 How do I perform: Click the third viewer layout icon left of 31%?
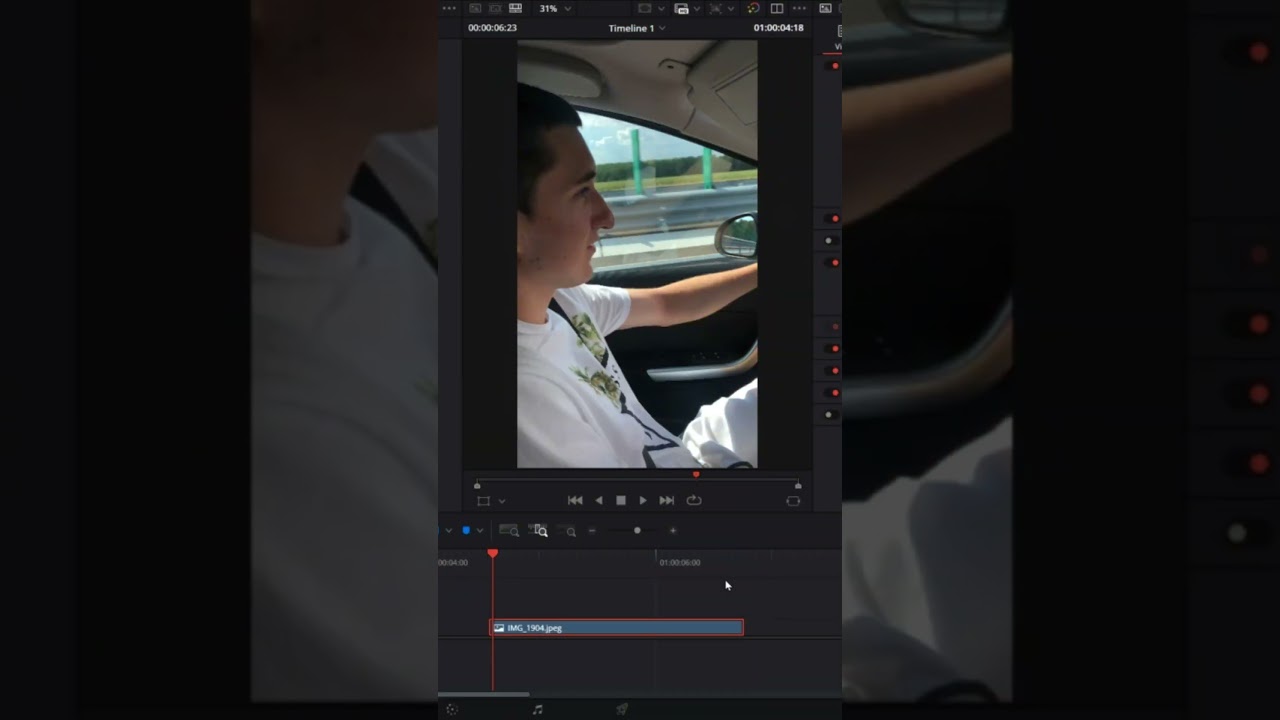tap(515, 8)
